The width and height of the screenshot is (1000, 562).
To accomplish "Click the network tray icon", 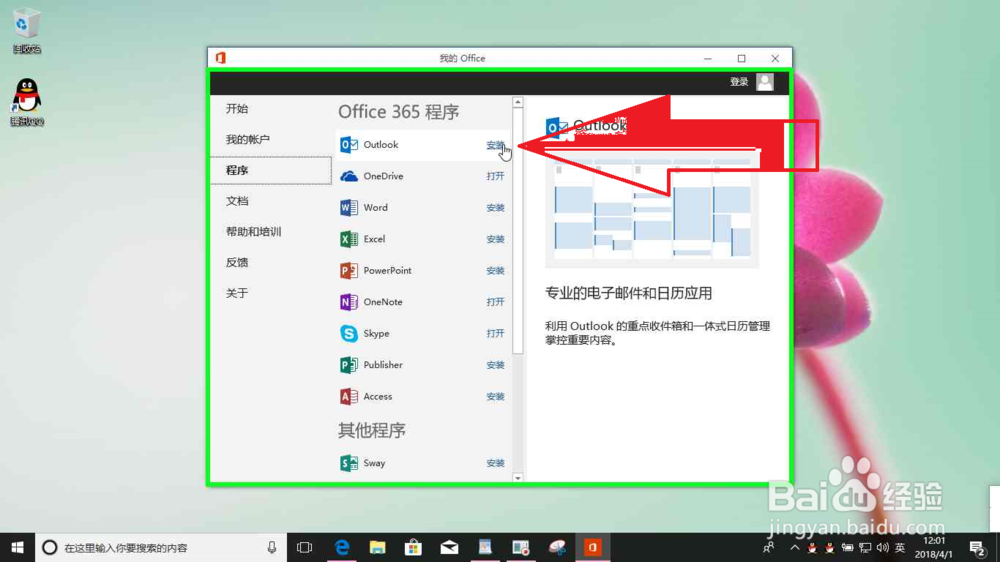I will tap(865, 547).
